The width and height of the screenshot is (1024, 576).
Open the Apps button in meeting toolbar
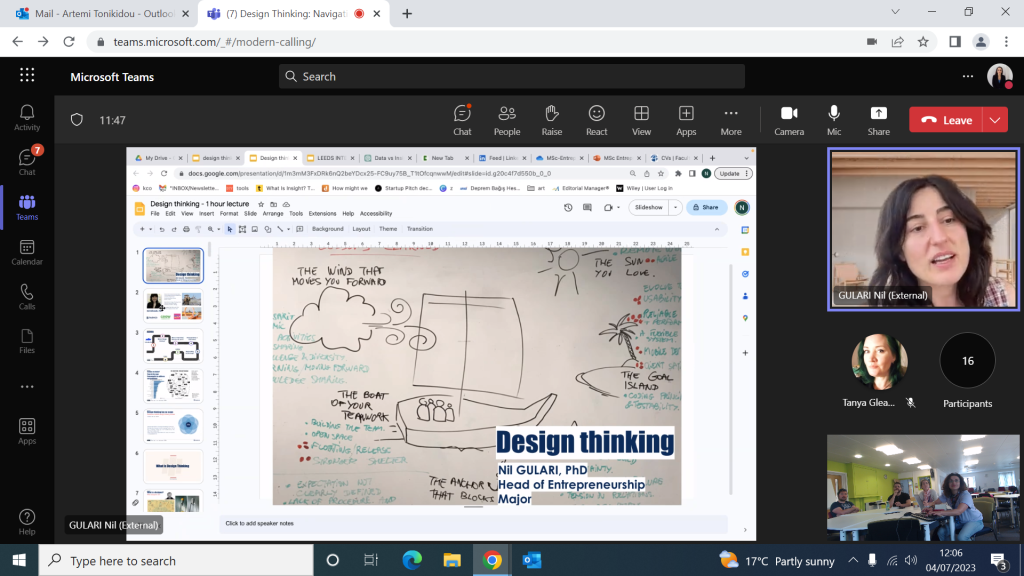[x=686, y=120]
